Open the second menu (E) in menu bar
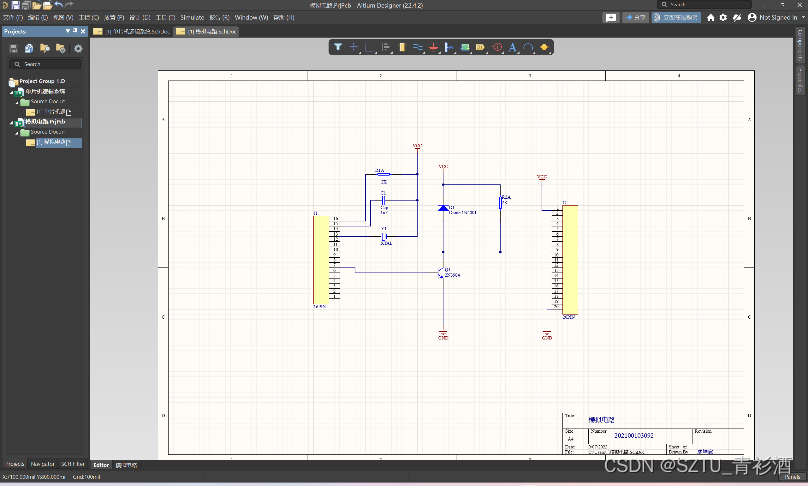 coord(38,18)
